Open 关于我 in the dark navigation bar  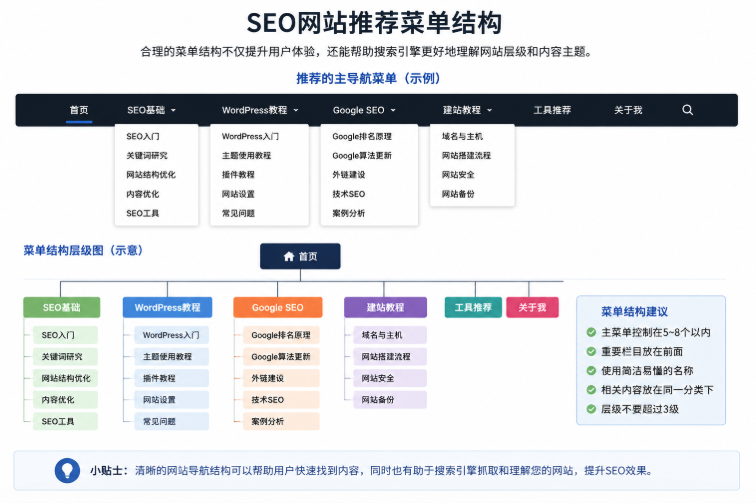point(628,110)
